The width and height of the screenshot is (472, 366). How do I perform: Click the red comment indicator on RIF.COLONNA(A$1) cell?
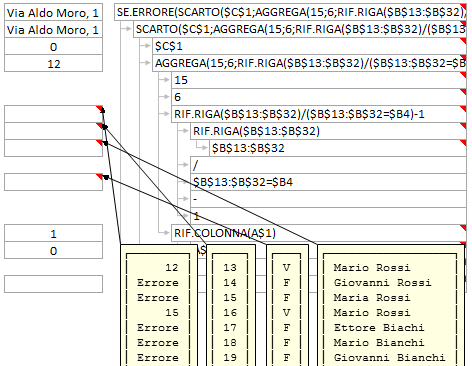tap(464, 227)
